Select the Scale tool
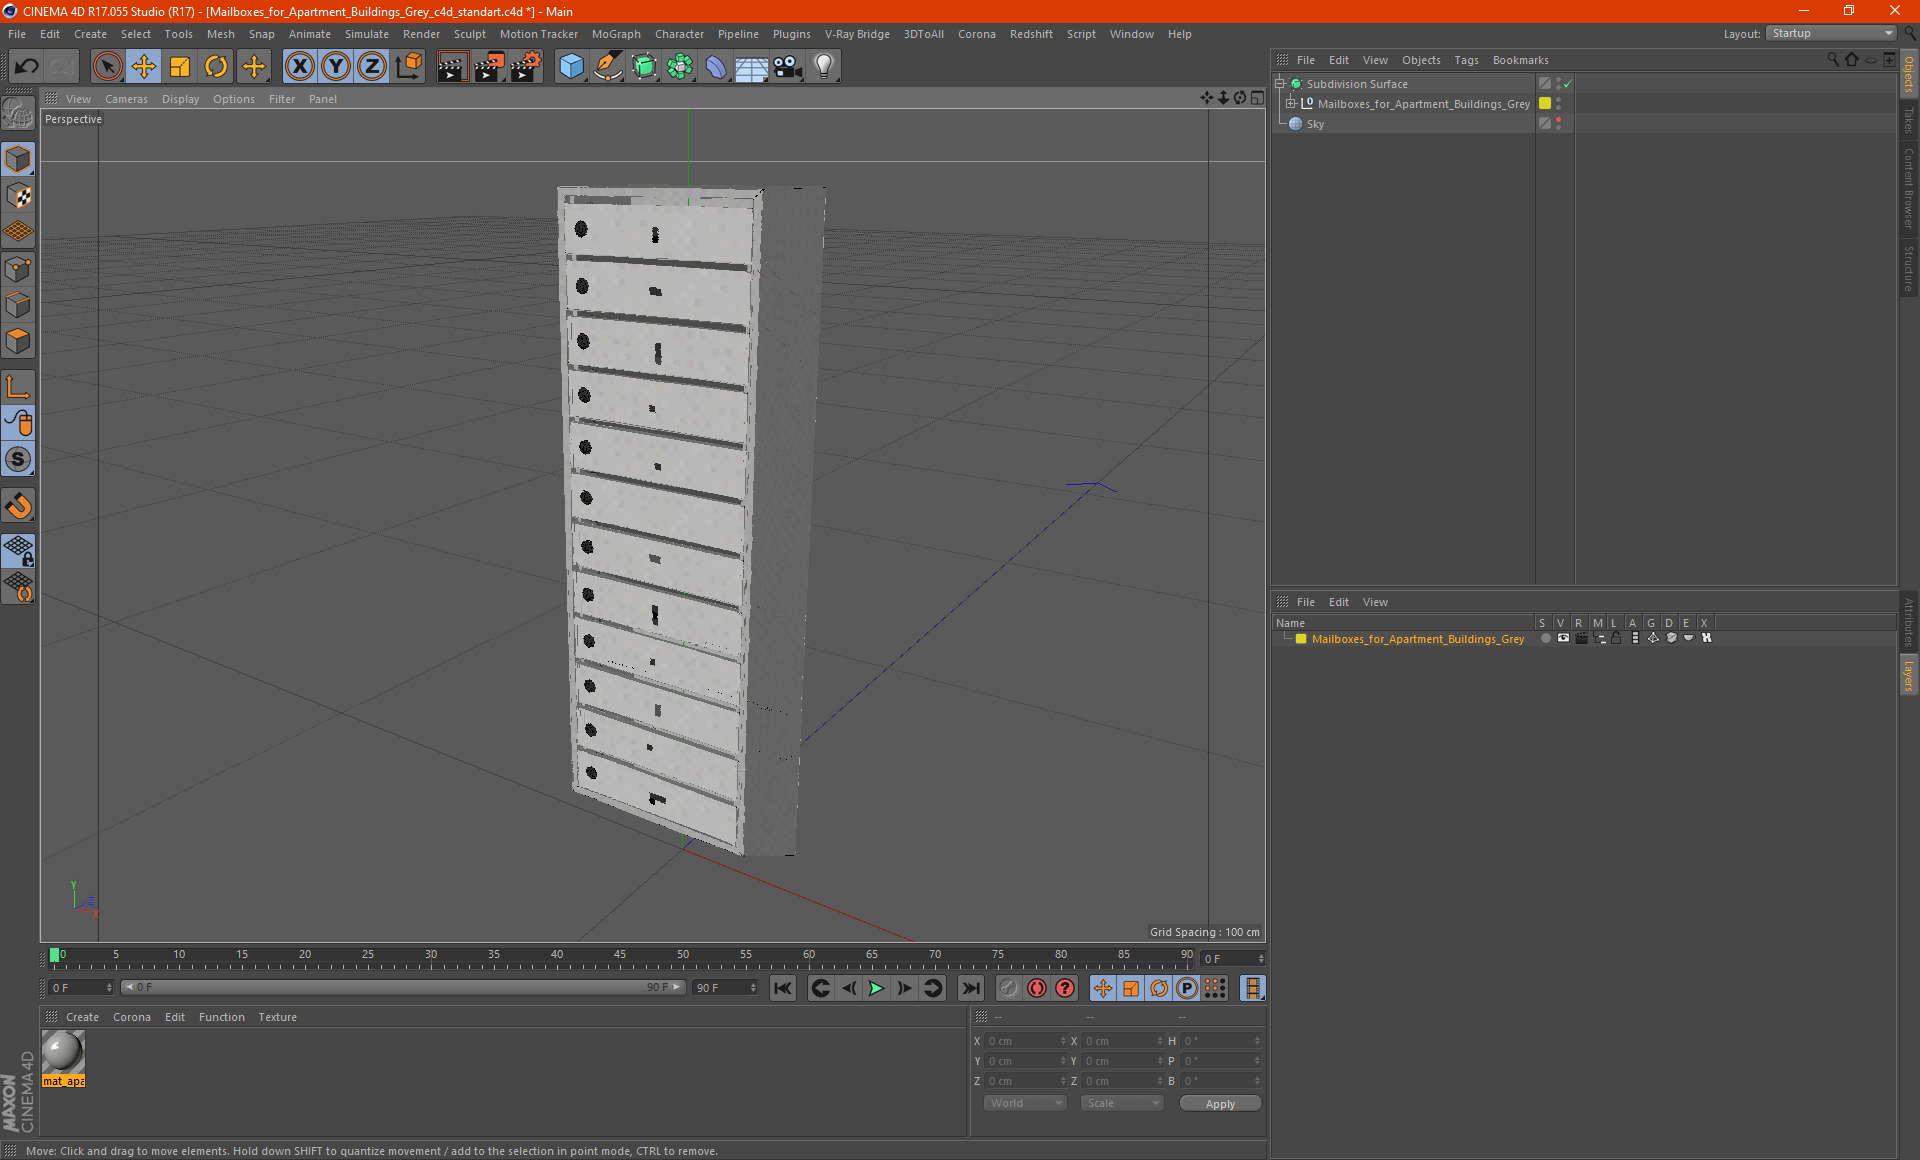The width and height of the screenshot is (1920, 1160). (180, 67)
